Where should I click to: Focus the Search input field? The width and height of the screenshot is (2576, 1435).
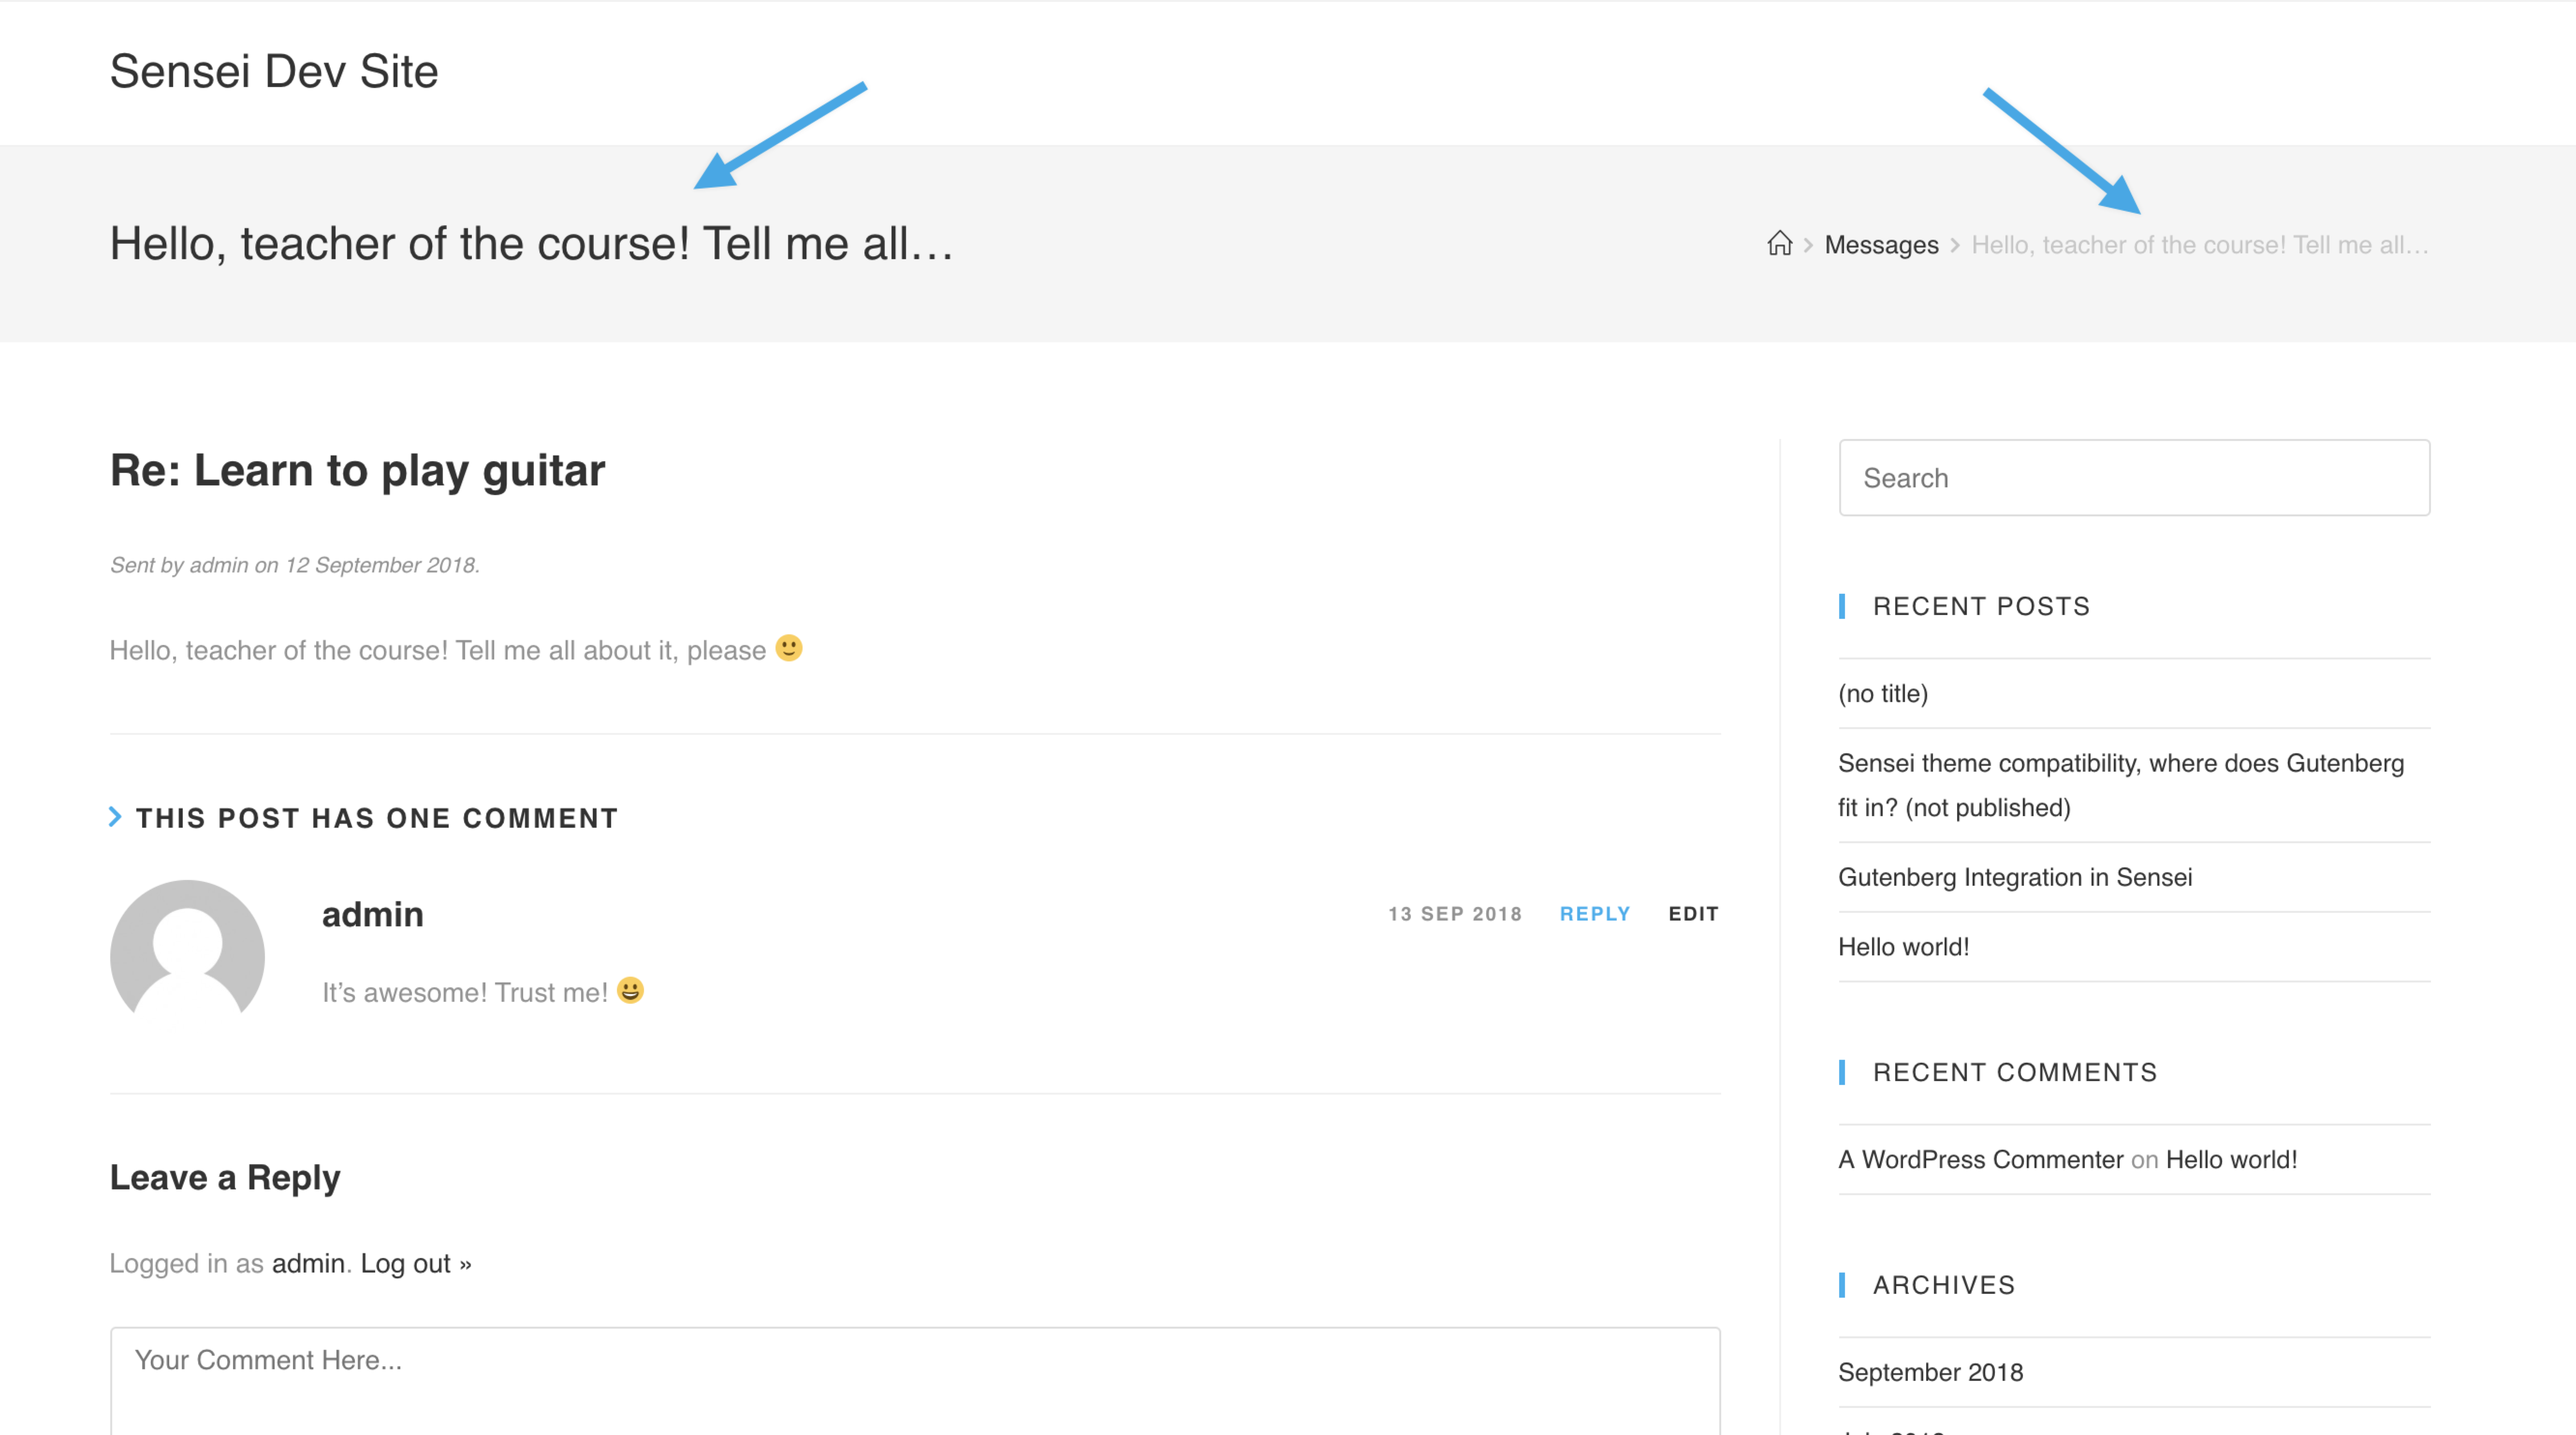tap(2133, 478)
